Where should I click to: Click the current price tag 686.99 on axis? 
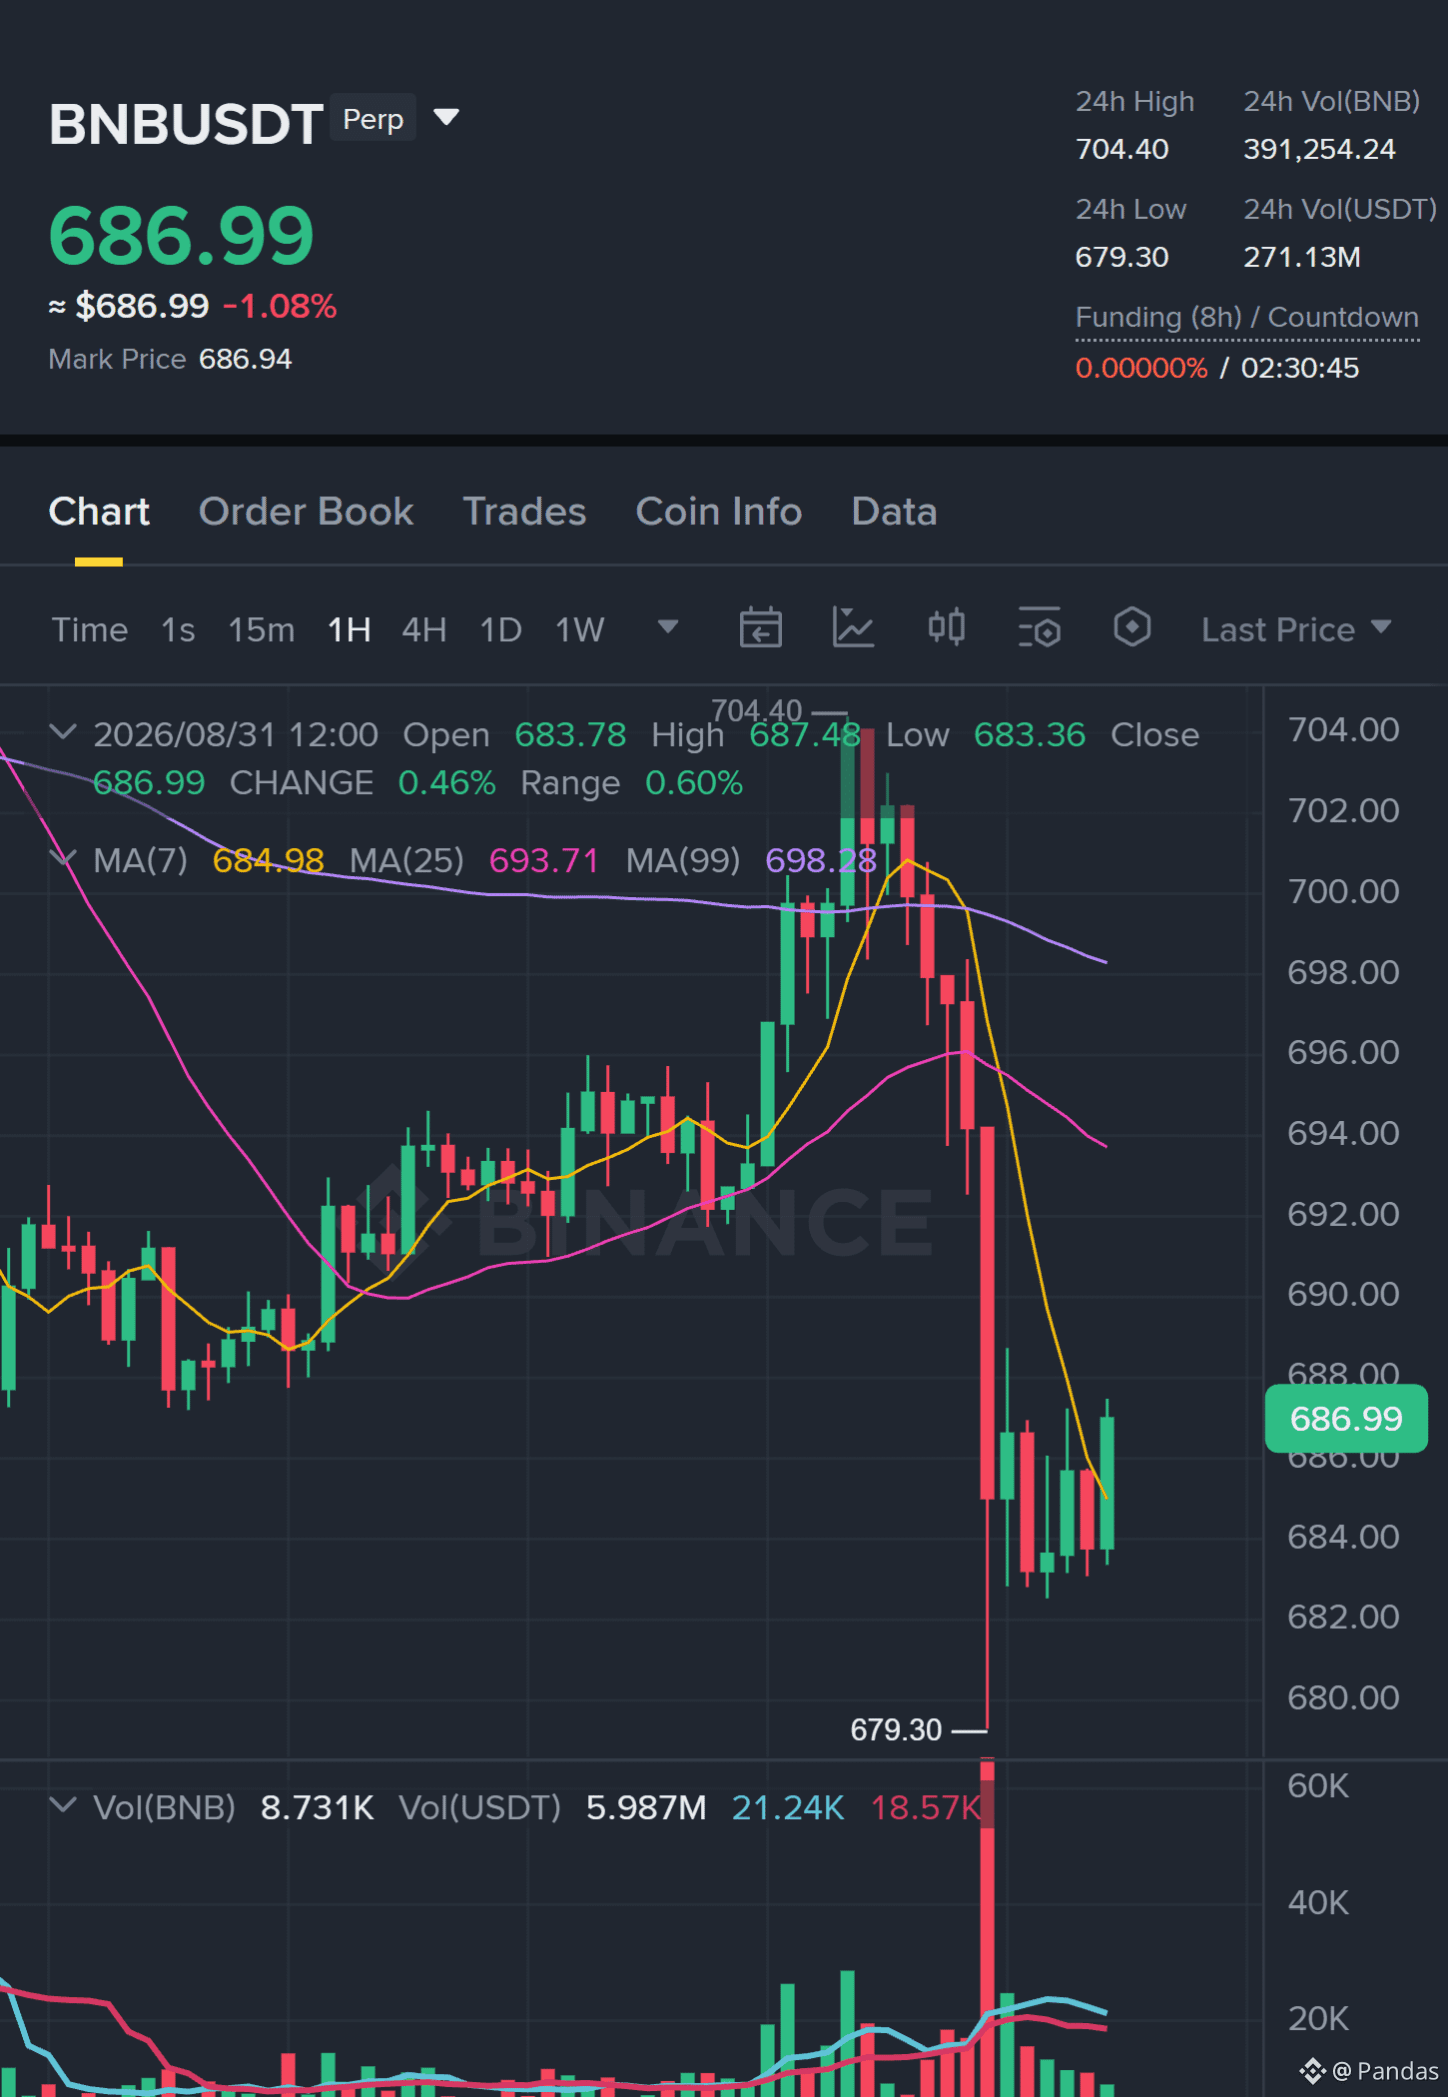click(x=1346, y=1418)
